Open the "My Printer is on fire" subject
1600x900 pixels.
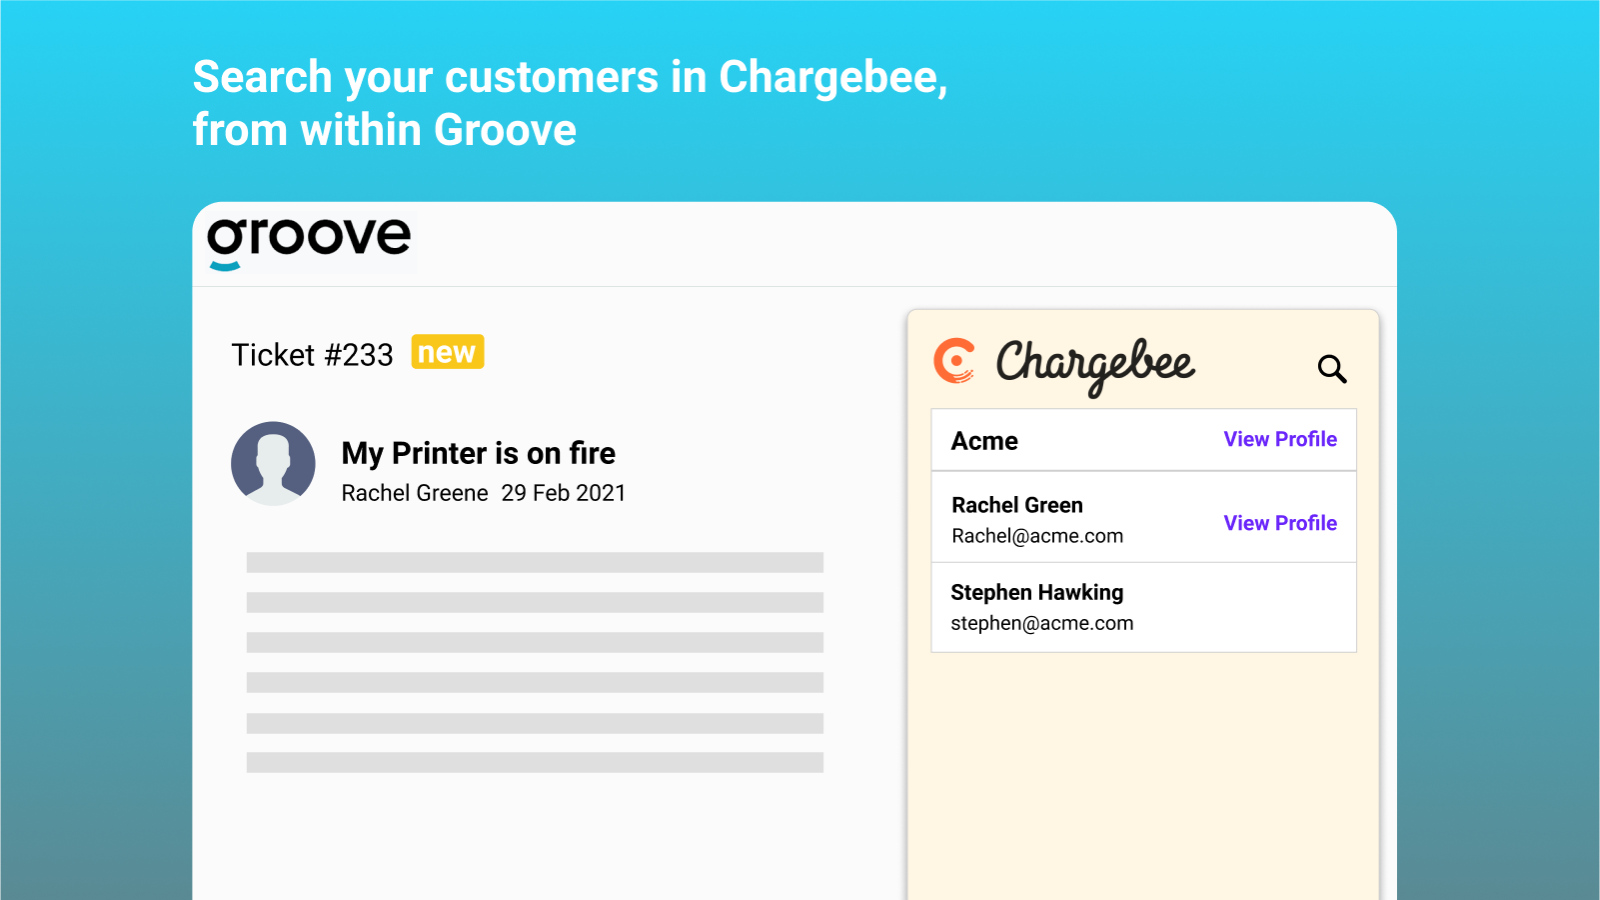(478, 453)
